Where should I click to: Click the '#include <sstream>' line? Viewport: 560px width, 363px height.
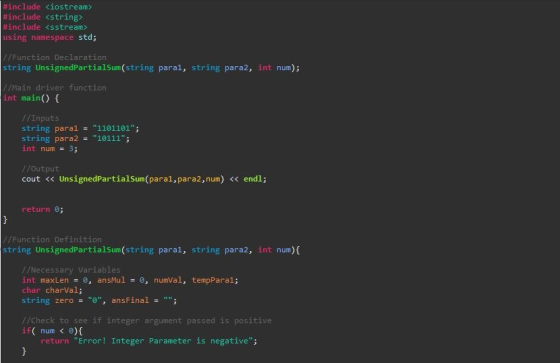pos(45,27)
